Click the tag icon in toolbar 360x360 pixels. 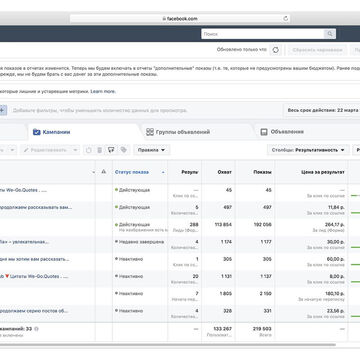tap(124, 150)
